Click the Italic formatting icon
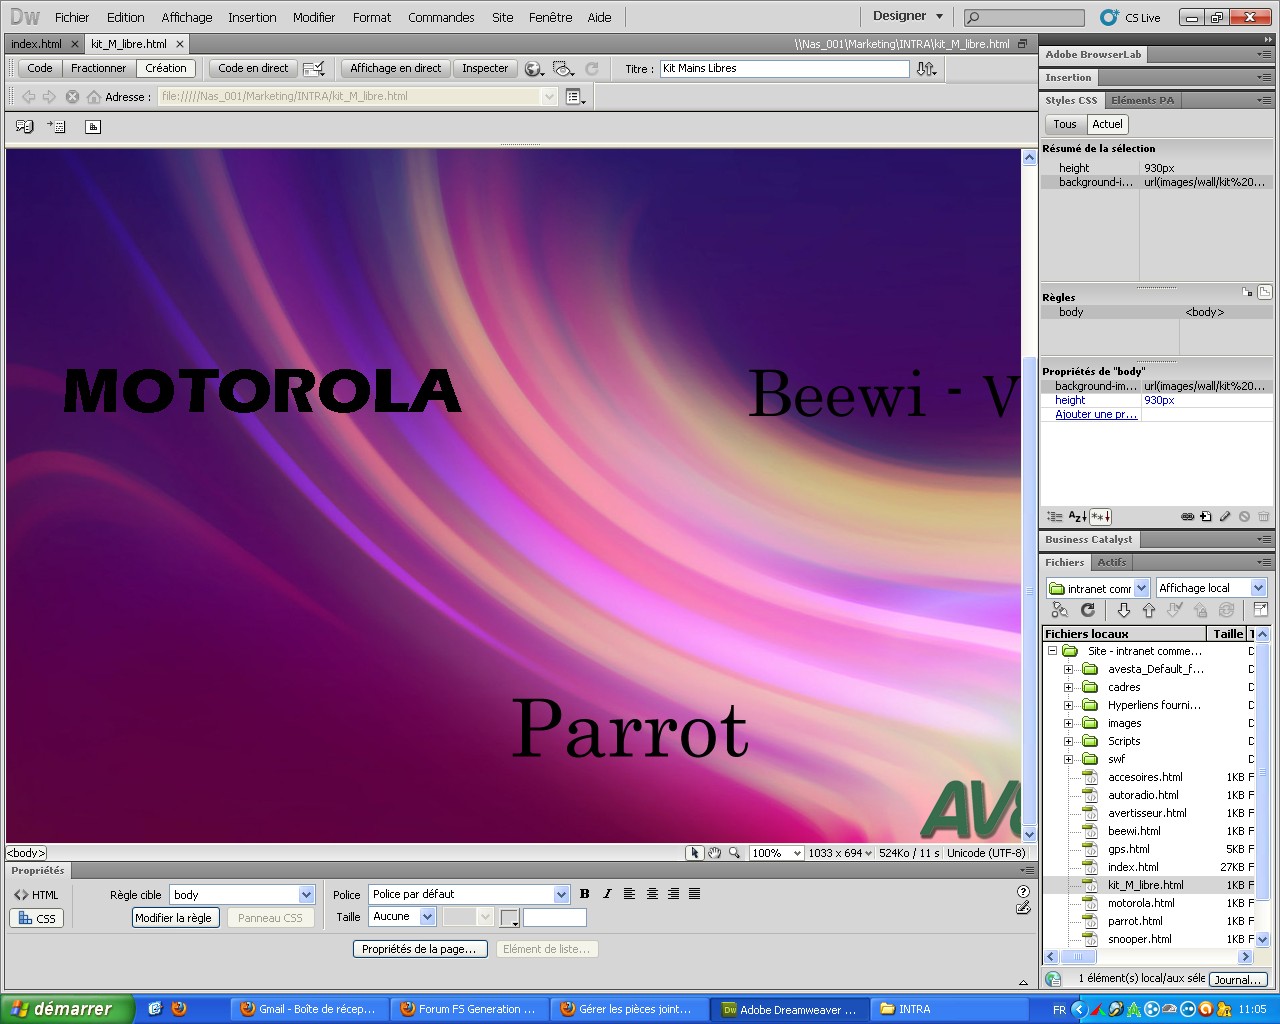Screen dimensions: 1280x1024 [x=607, y=894]
